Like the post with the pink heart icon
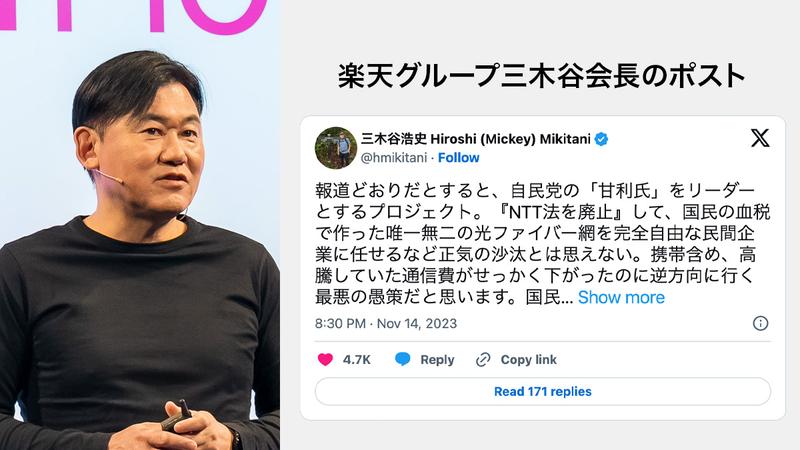800x450 pixels. 325,360
